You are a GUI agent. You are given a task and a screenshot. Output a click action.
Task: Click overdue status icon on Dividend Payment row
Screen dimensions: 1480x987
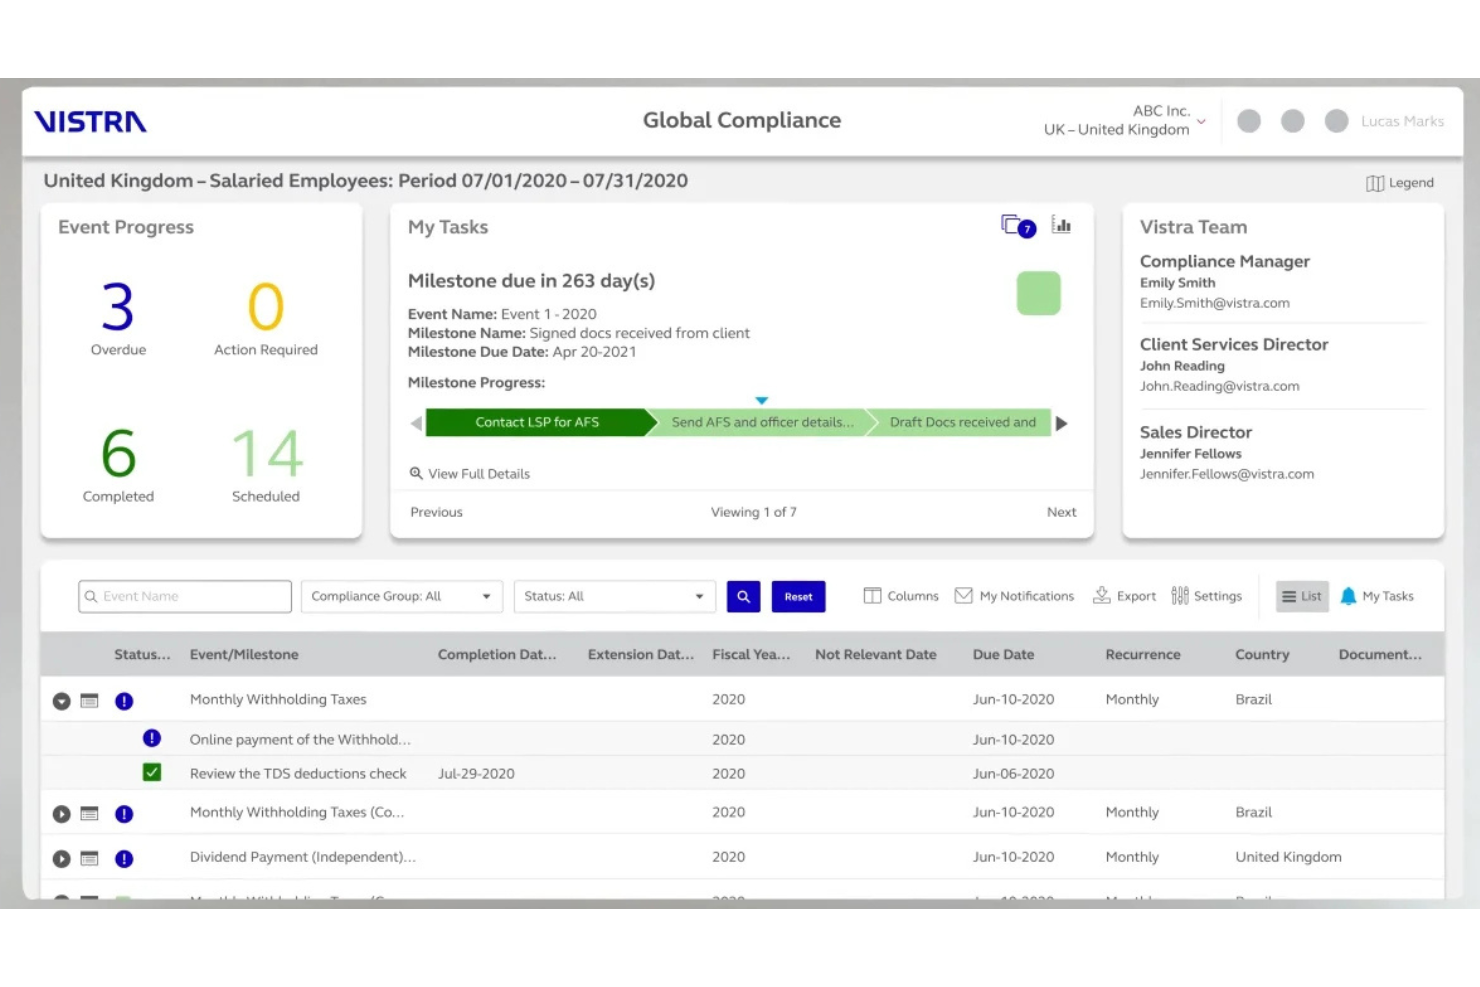pos(124,858)
